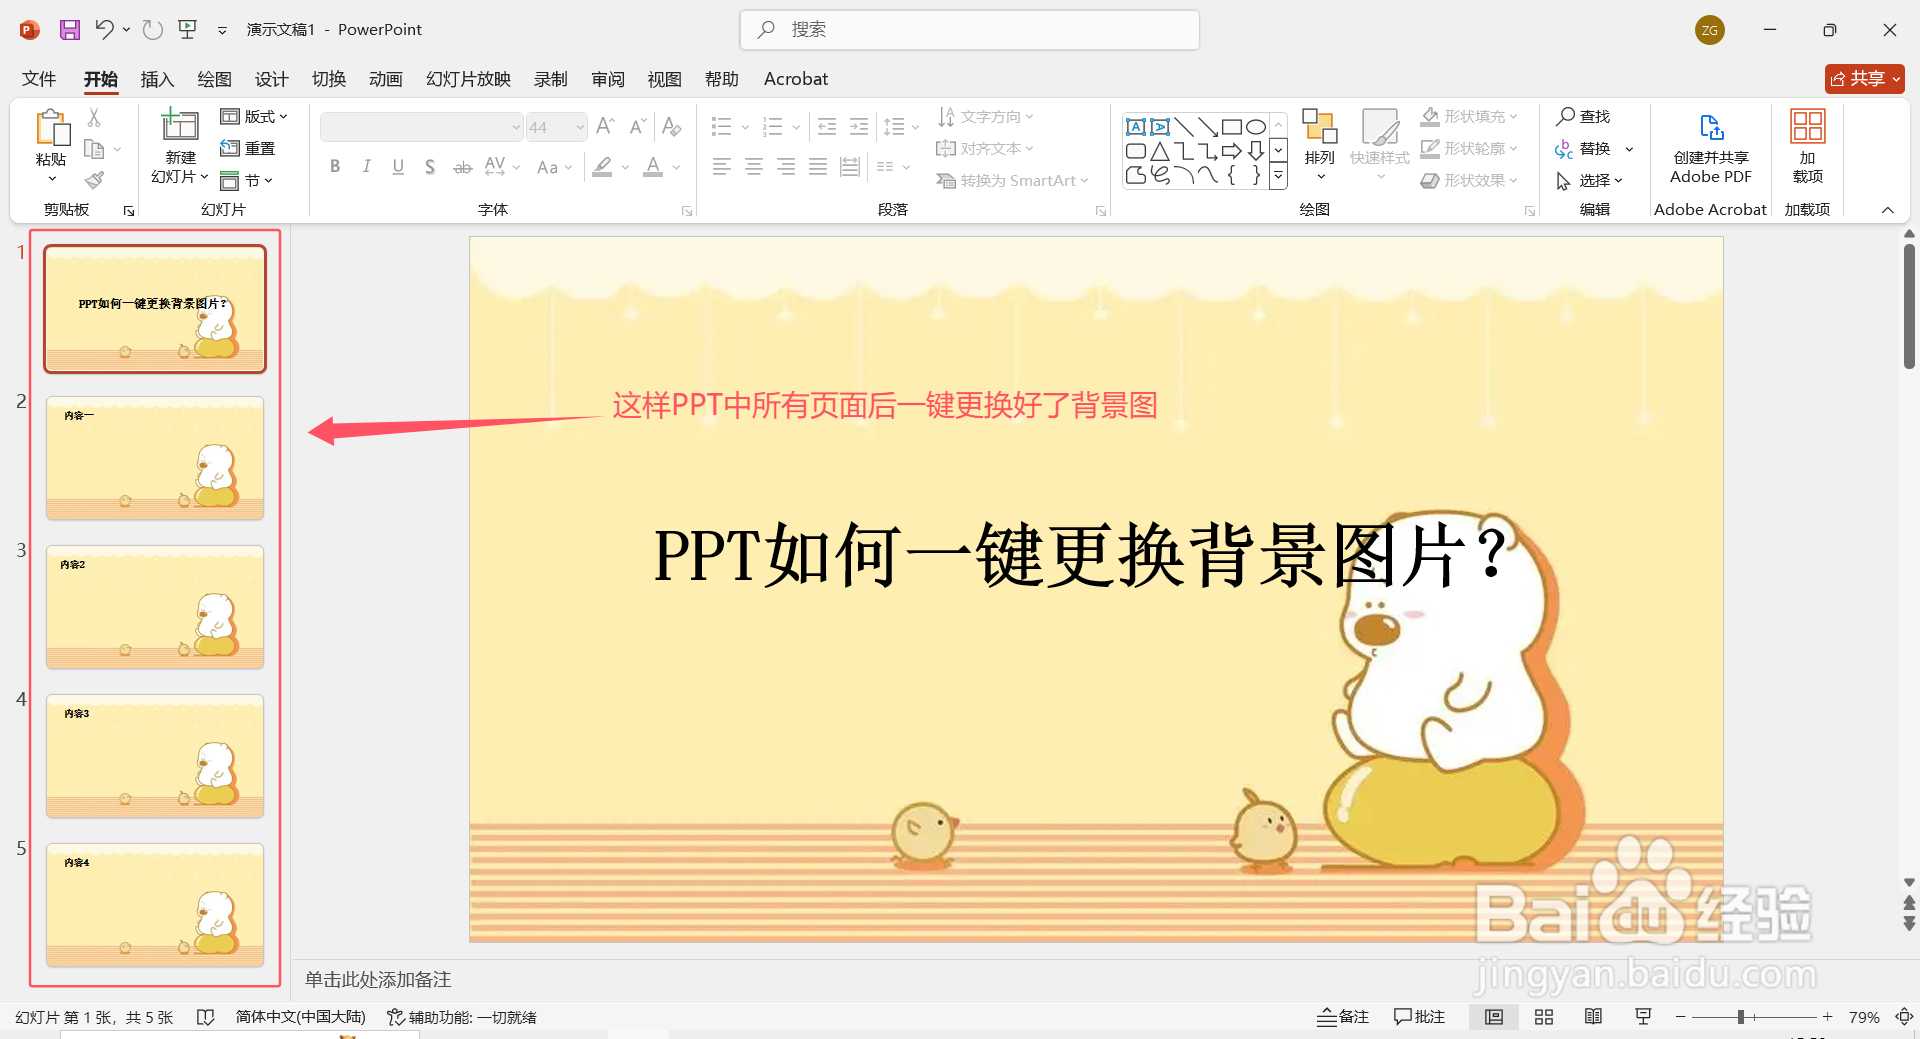Toggle italic formatting
Image resolution: width=1920 pixels, height=1039 pixels.
[x=366, y=166]
